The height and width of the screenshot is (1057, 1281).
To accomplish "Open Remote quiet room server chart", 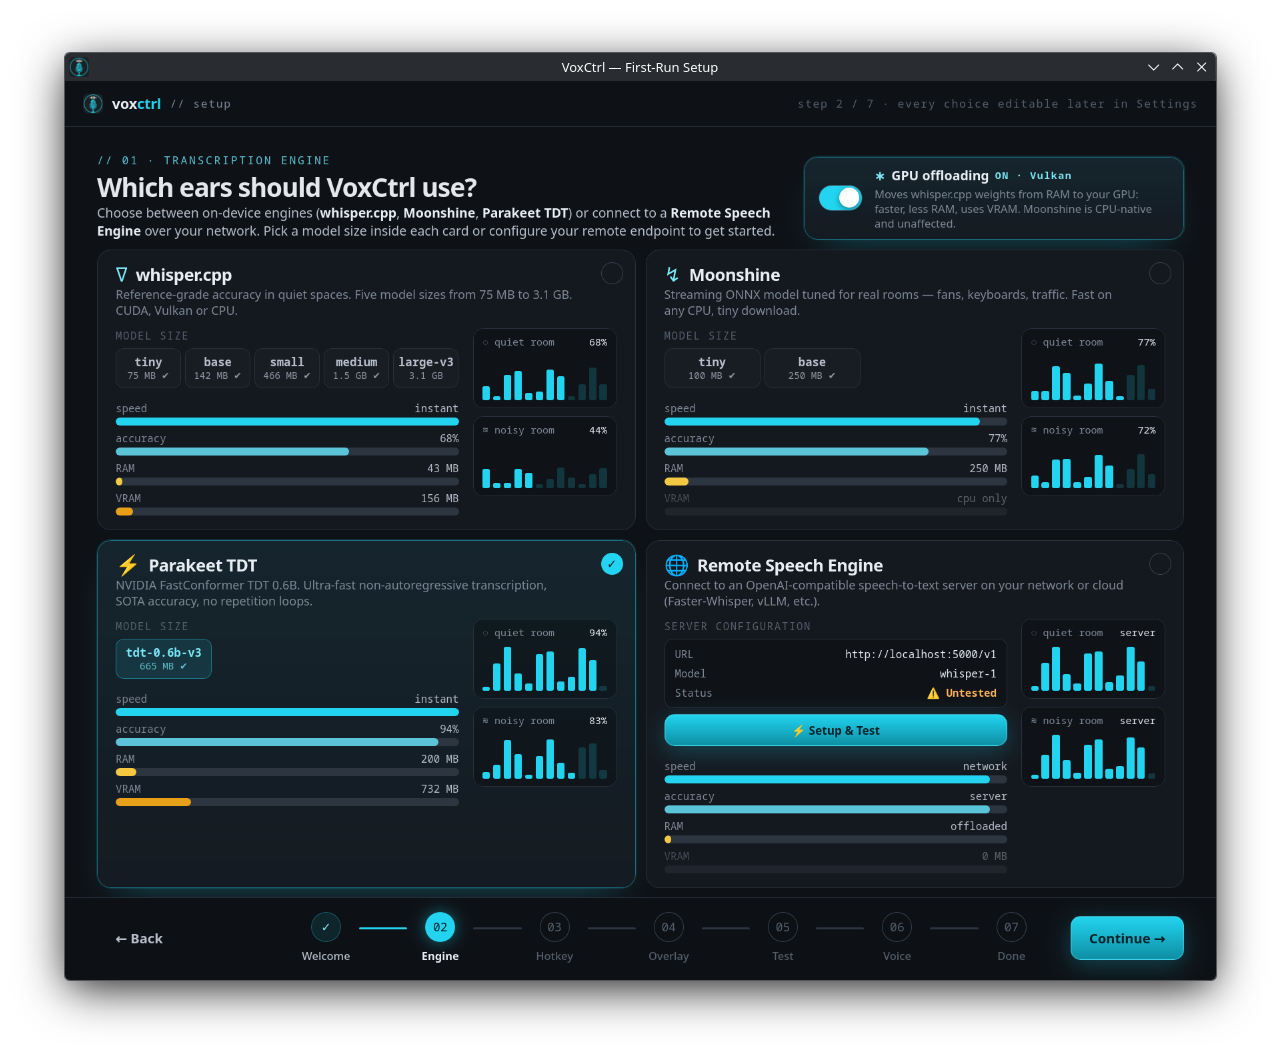I will pyautogui.click(x=1093, y=659).
